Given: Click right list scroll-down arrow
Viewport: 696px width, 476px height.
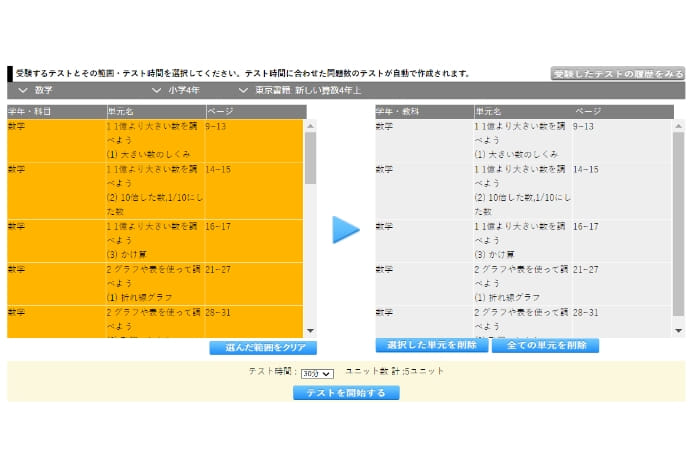Looking at the screenshot, I should click(679, 331).
